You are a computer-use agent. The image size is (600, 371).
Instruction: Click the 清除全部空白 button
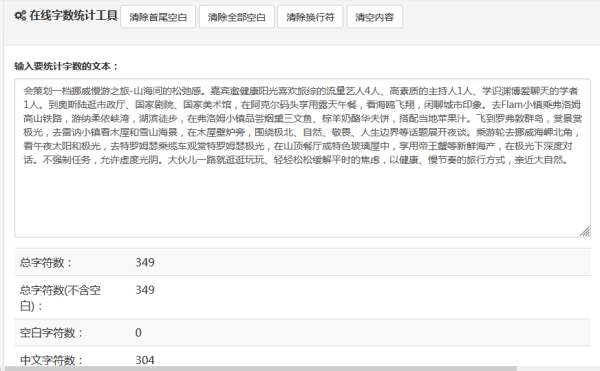point(236,17)
